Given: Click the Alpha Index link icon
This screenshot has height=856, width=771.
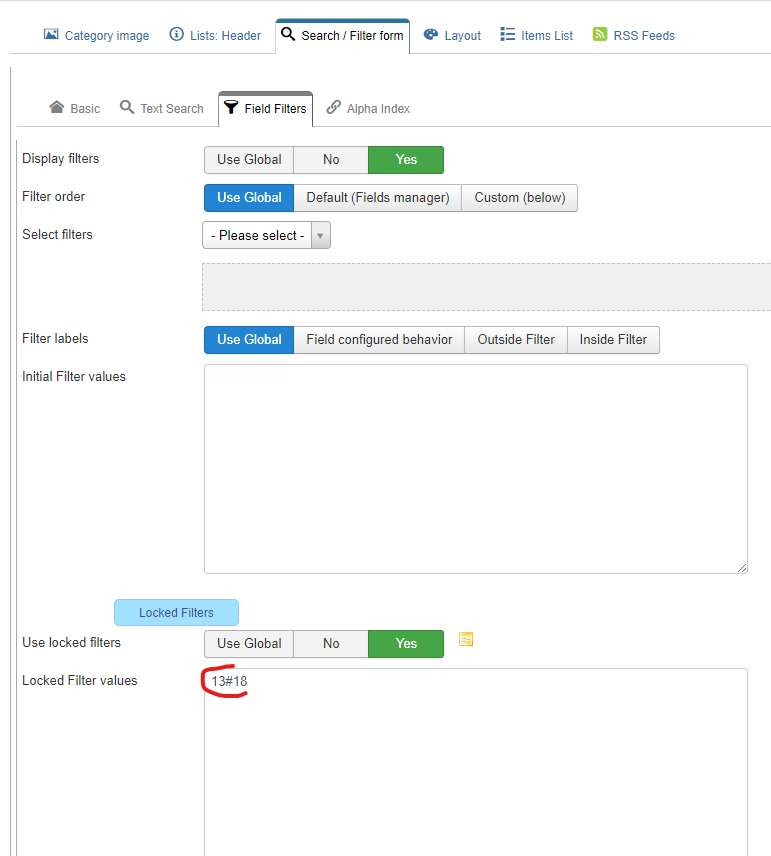Looking at the screenshot, I should coord(334,107).
